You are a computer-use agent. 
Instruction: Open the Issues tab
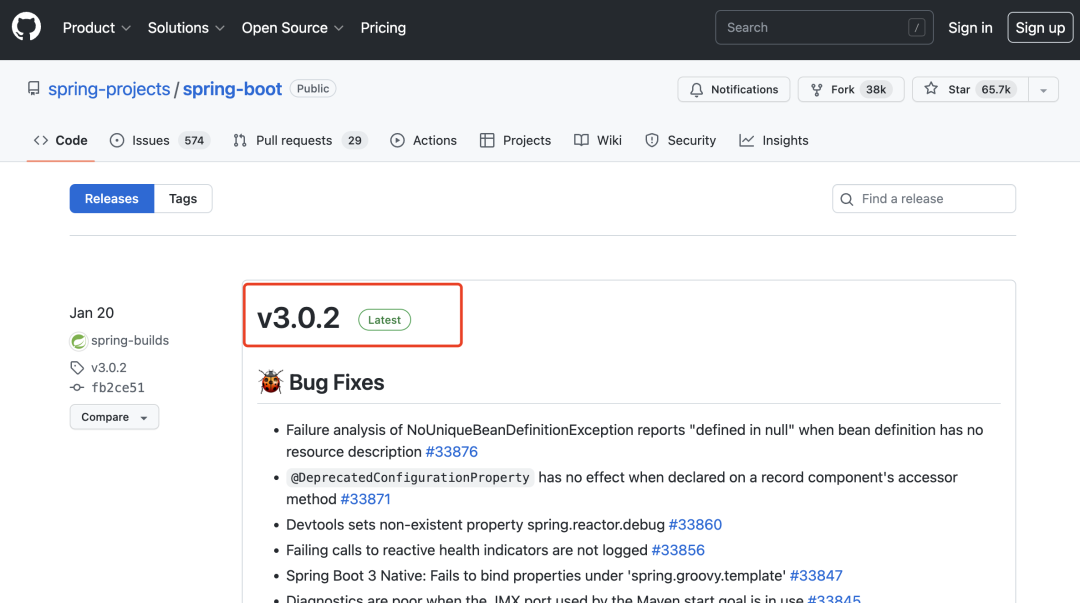(x=160, y=141)
